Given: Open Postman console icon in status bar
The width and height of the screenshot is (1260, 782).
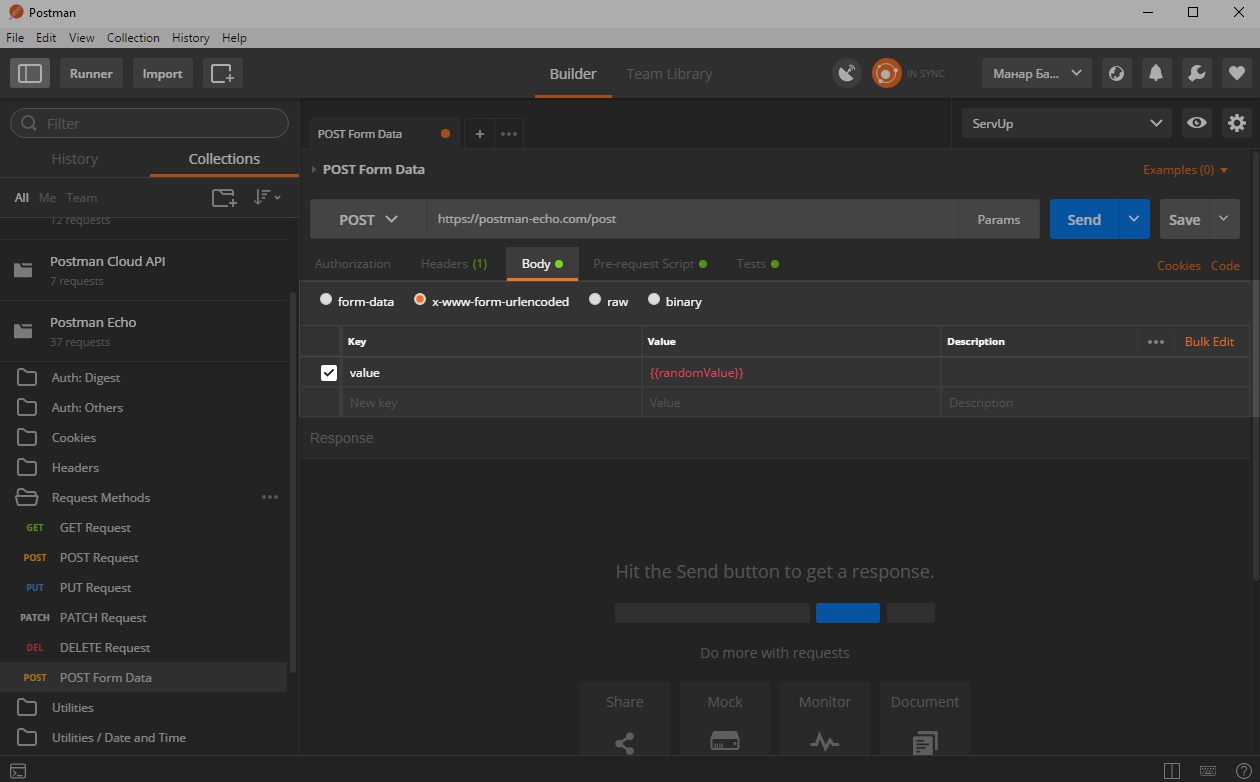Looking at the screenshot, I should point(18,770).
